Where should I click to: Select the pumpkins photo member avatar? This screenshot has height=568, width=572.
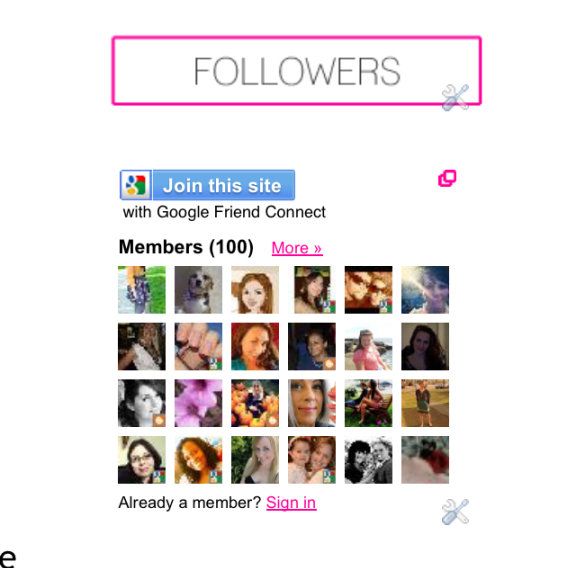(255, 403)
